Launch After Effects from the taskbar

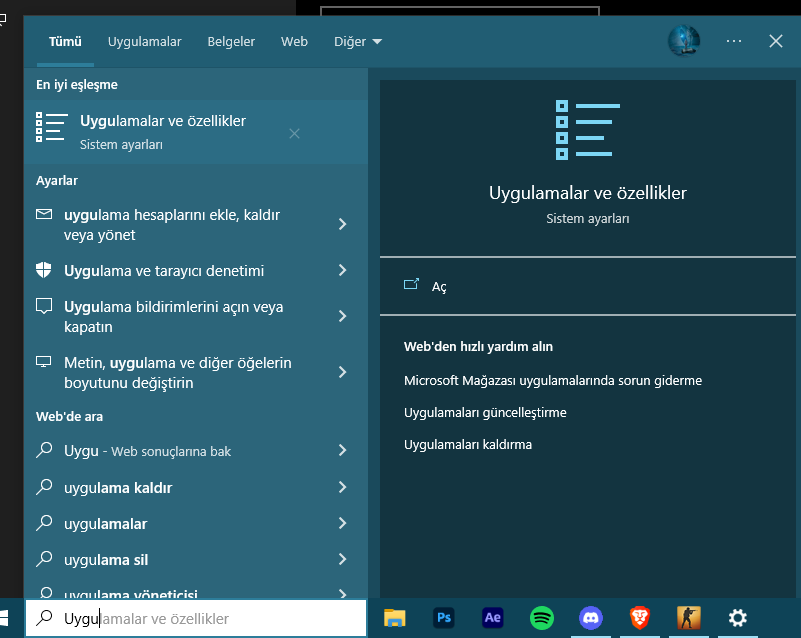coord(492,618)
